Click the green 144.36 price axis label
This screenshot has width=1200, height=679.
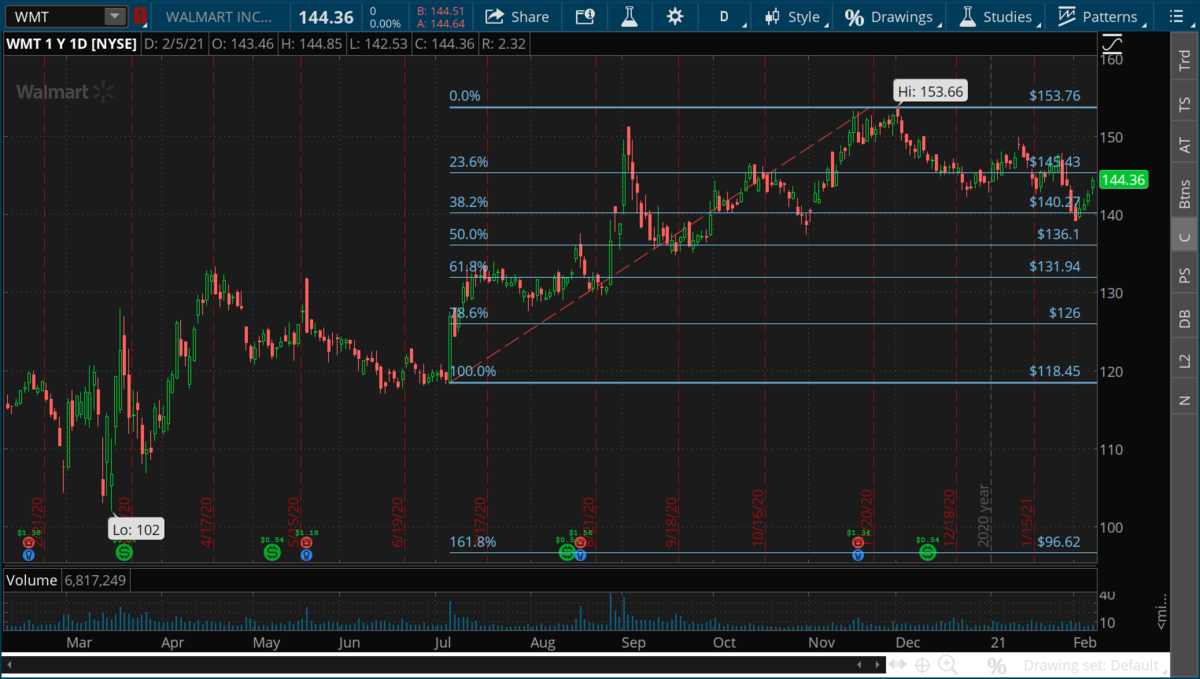(1122, 180)
